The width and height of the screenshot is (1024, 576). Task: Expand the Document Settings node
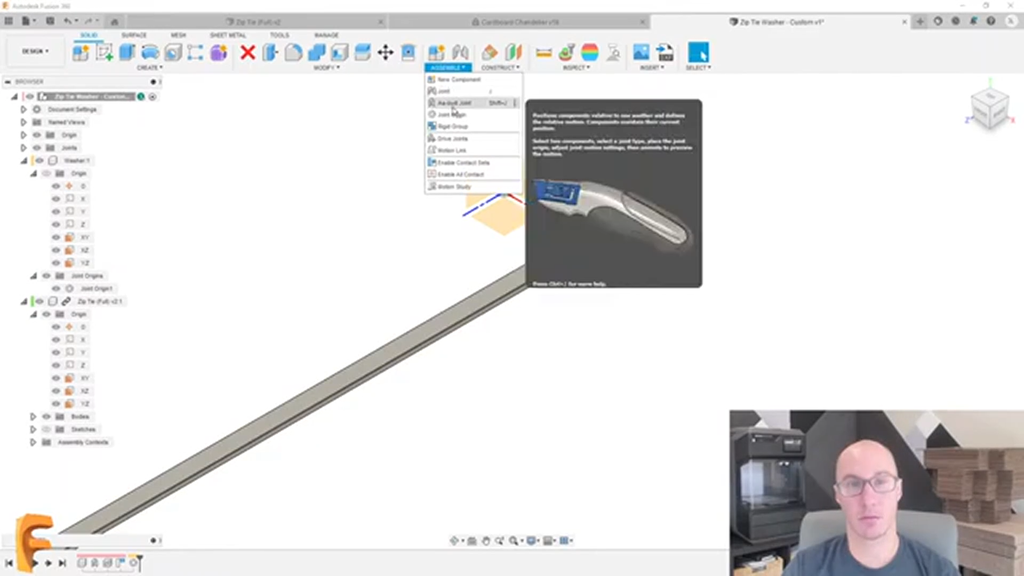pos(23,109)
